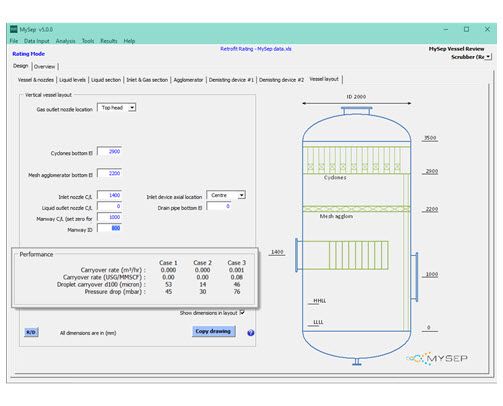Click the Case 3 column header

237,263
